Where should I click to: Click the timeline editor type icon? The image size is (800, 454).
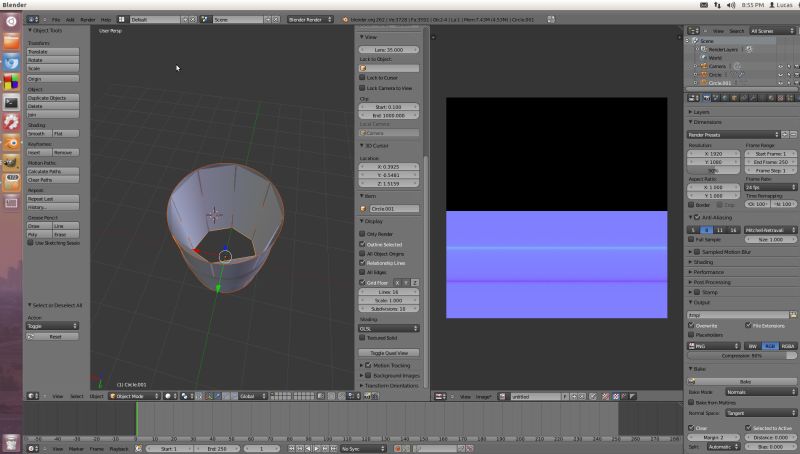[33, 448]
